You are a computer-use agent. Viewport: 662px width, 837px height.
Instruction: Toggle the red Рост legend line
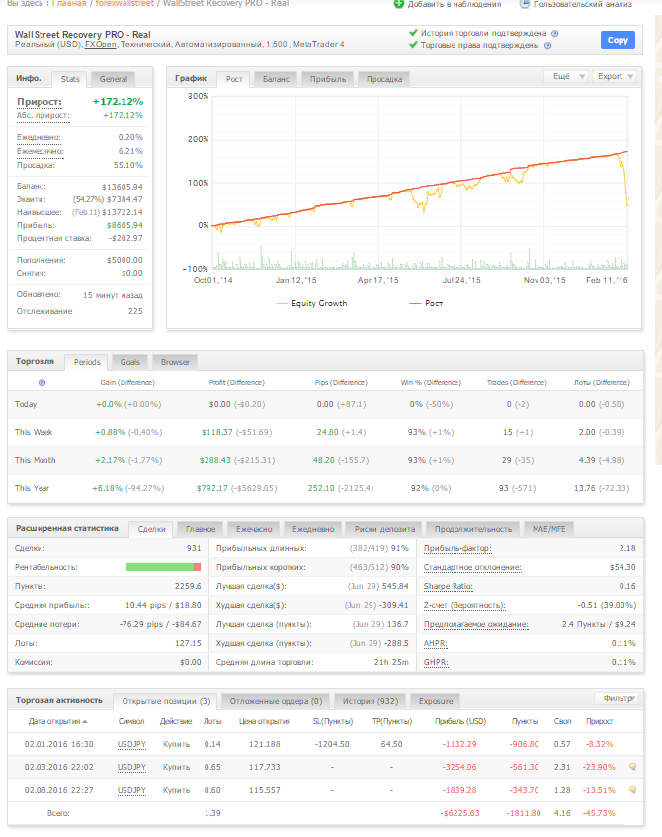pos(426,303)
